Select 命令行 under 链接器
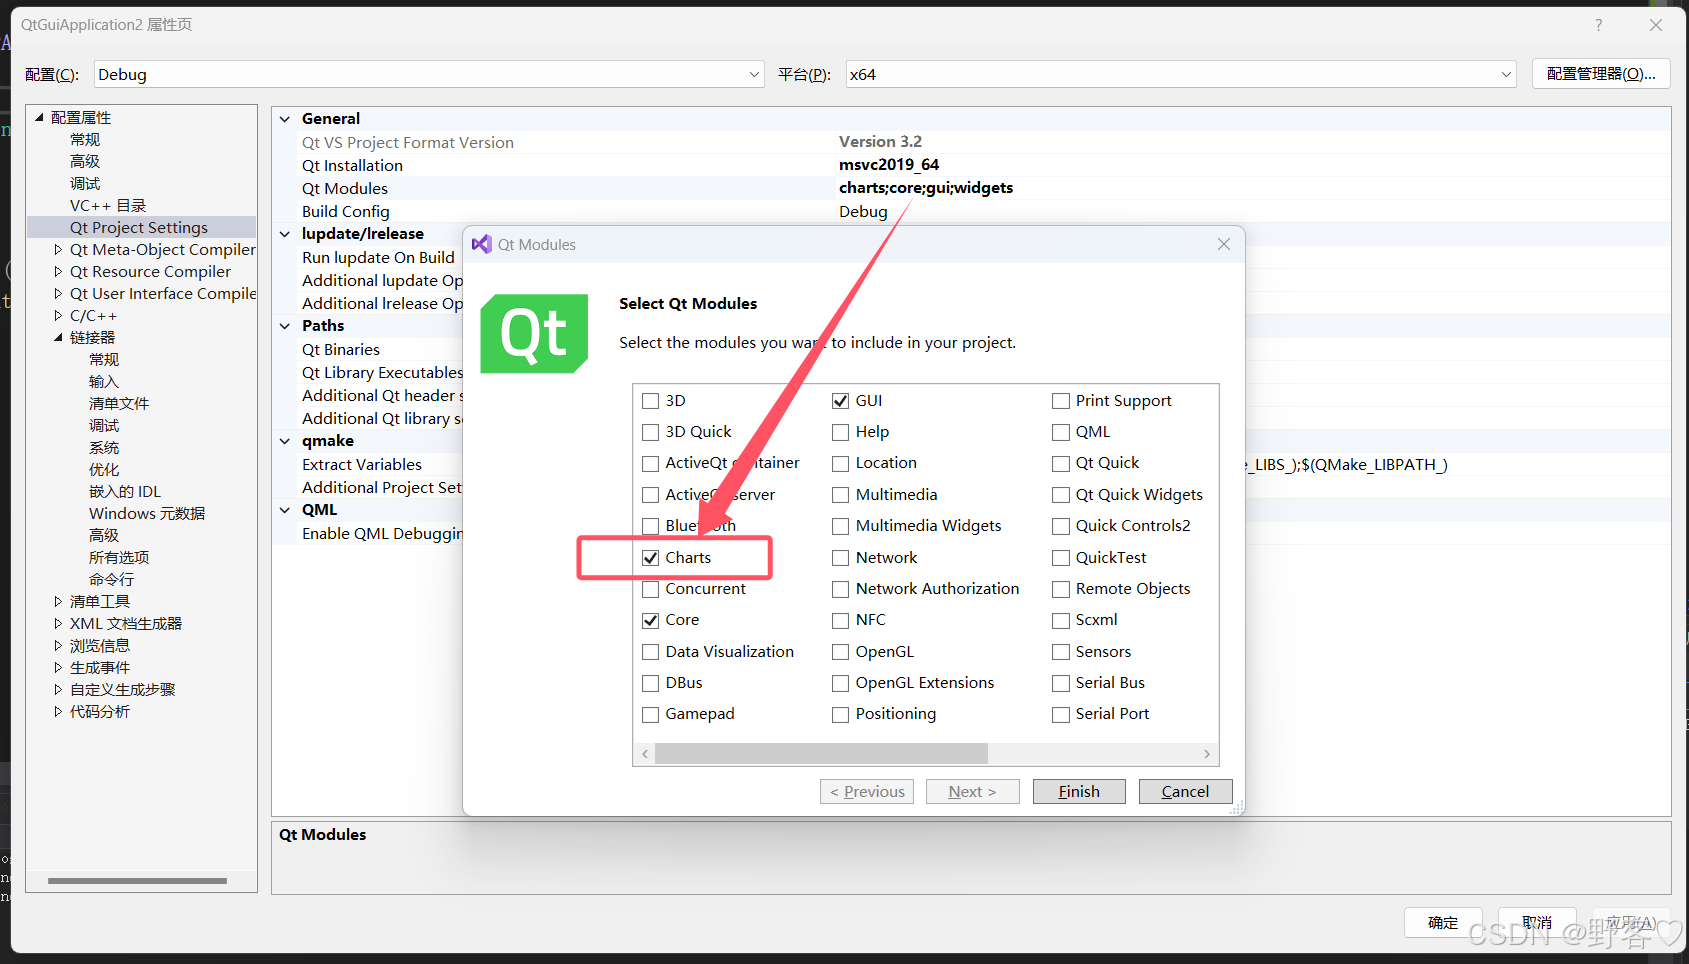Viewport: 1689px width, 964px height. 111,579
